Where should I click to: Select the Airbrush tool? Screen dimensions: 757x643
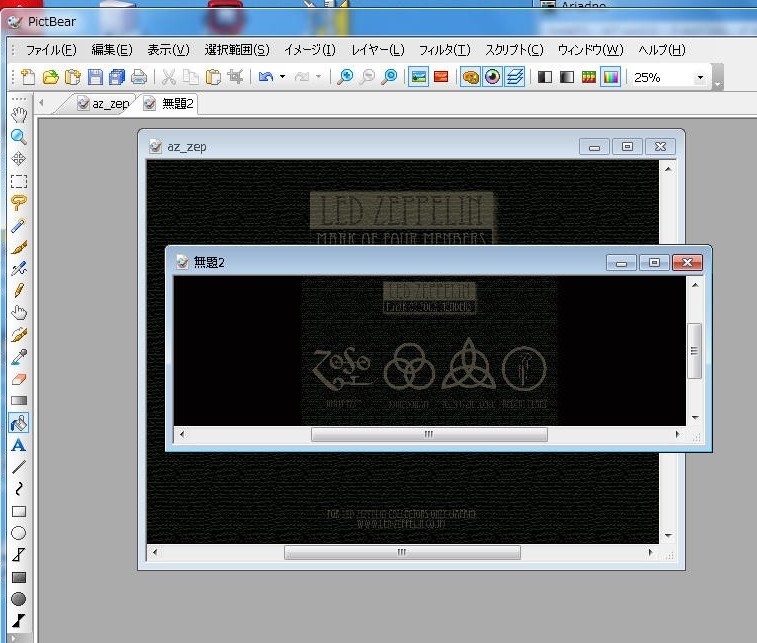point(19,269)
